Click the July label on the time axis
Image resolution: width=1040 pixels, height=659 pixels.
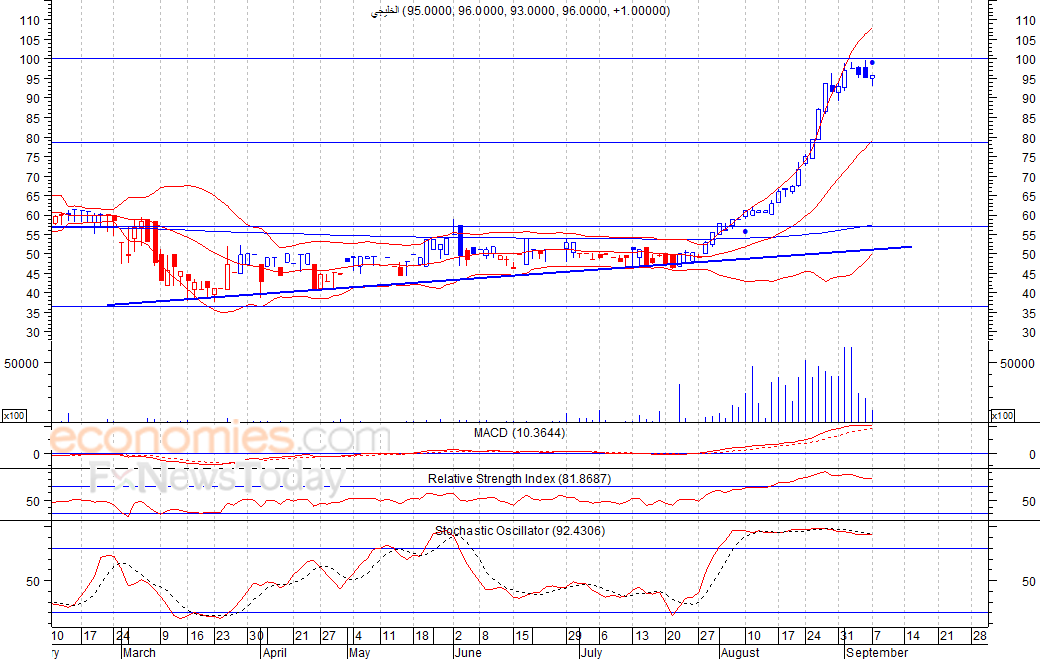click(x=593, y=652)
